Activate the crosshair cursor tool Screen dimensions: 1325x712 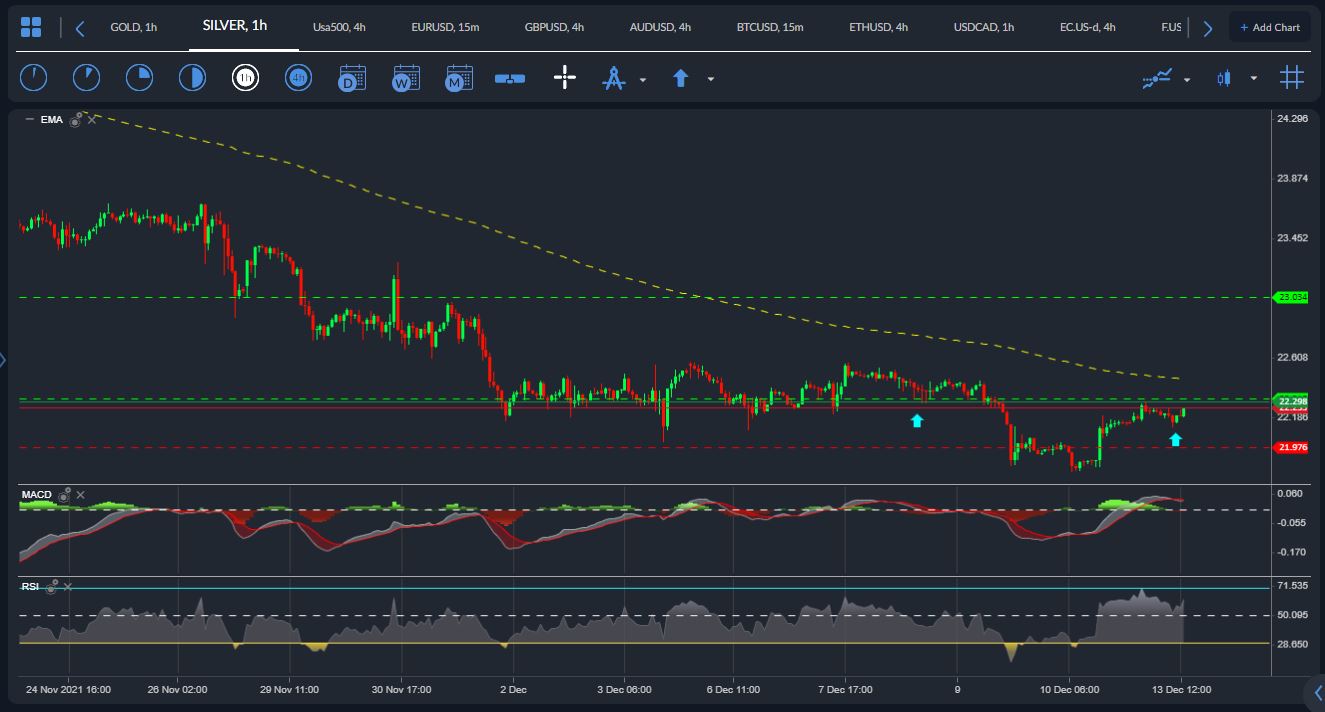565,78
